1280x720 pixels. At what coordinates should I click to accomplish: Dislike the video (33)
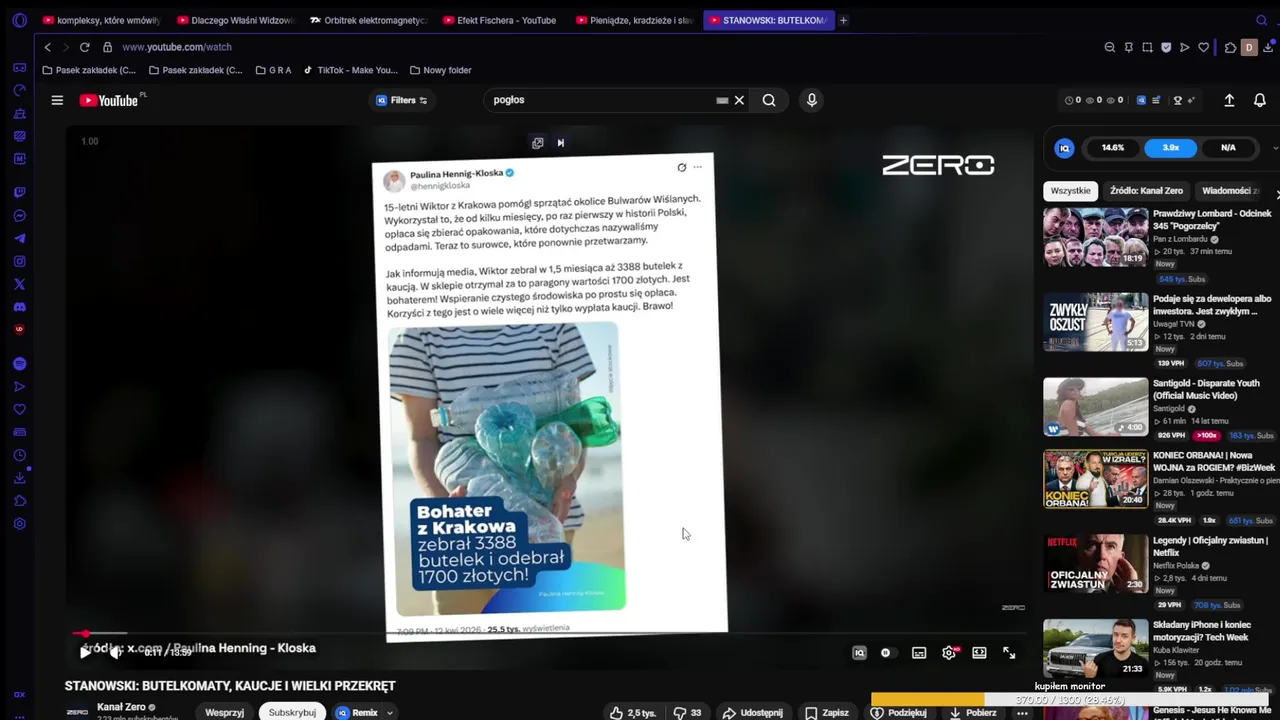(687, 713)
